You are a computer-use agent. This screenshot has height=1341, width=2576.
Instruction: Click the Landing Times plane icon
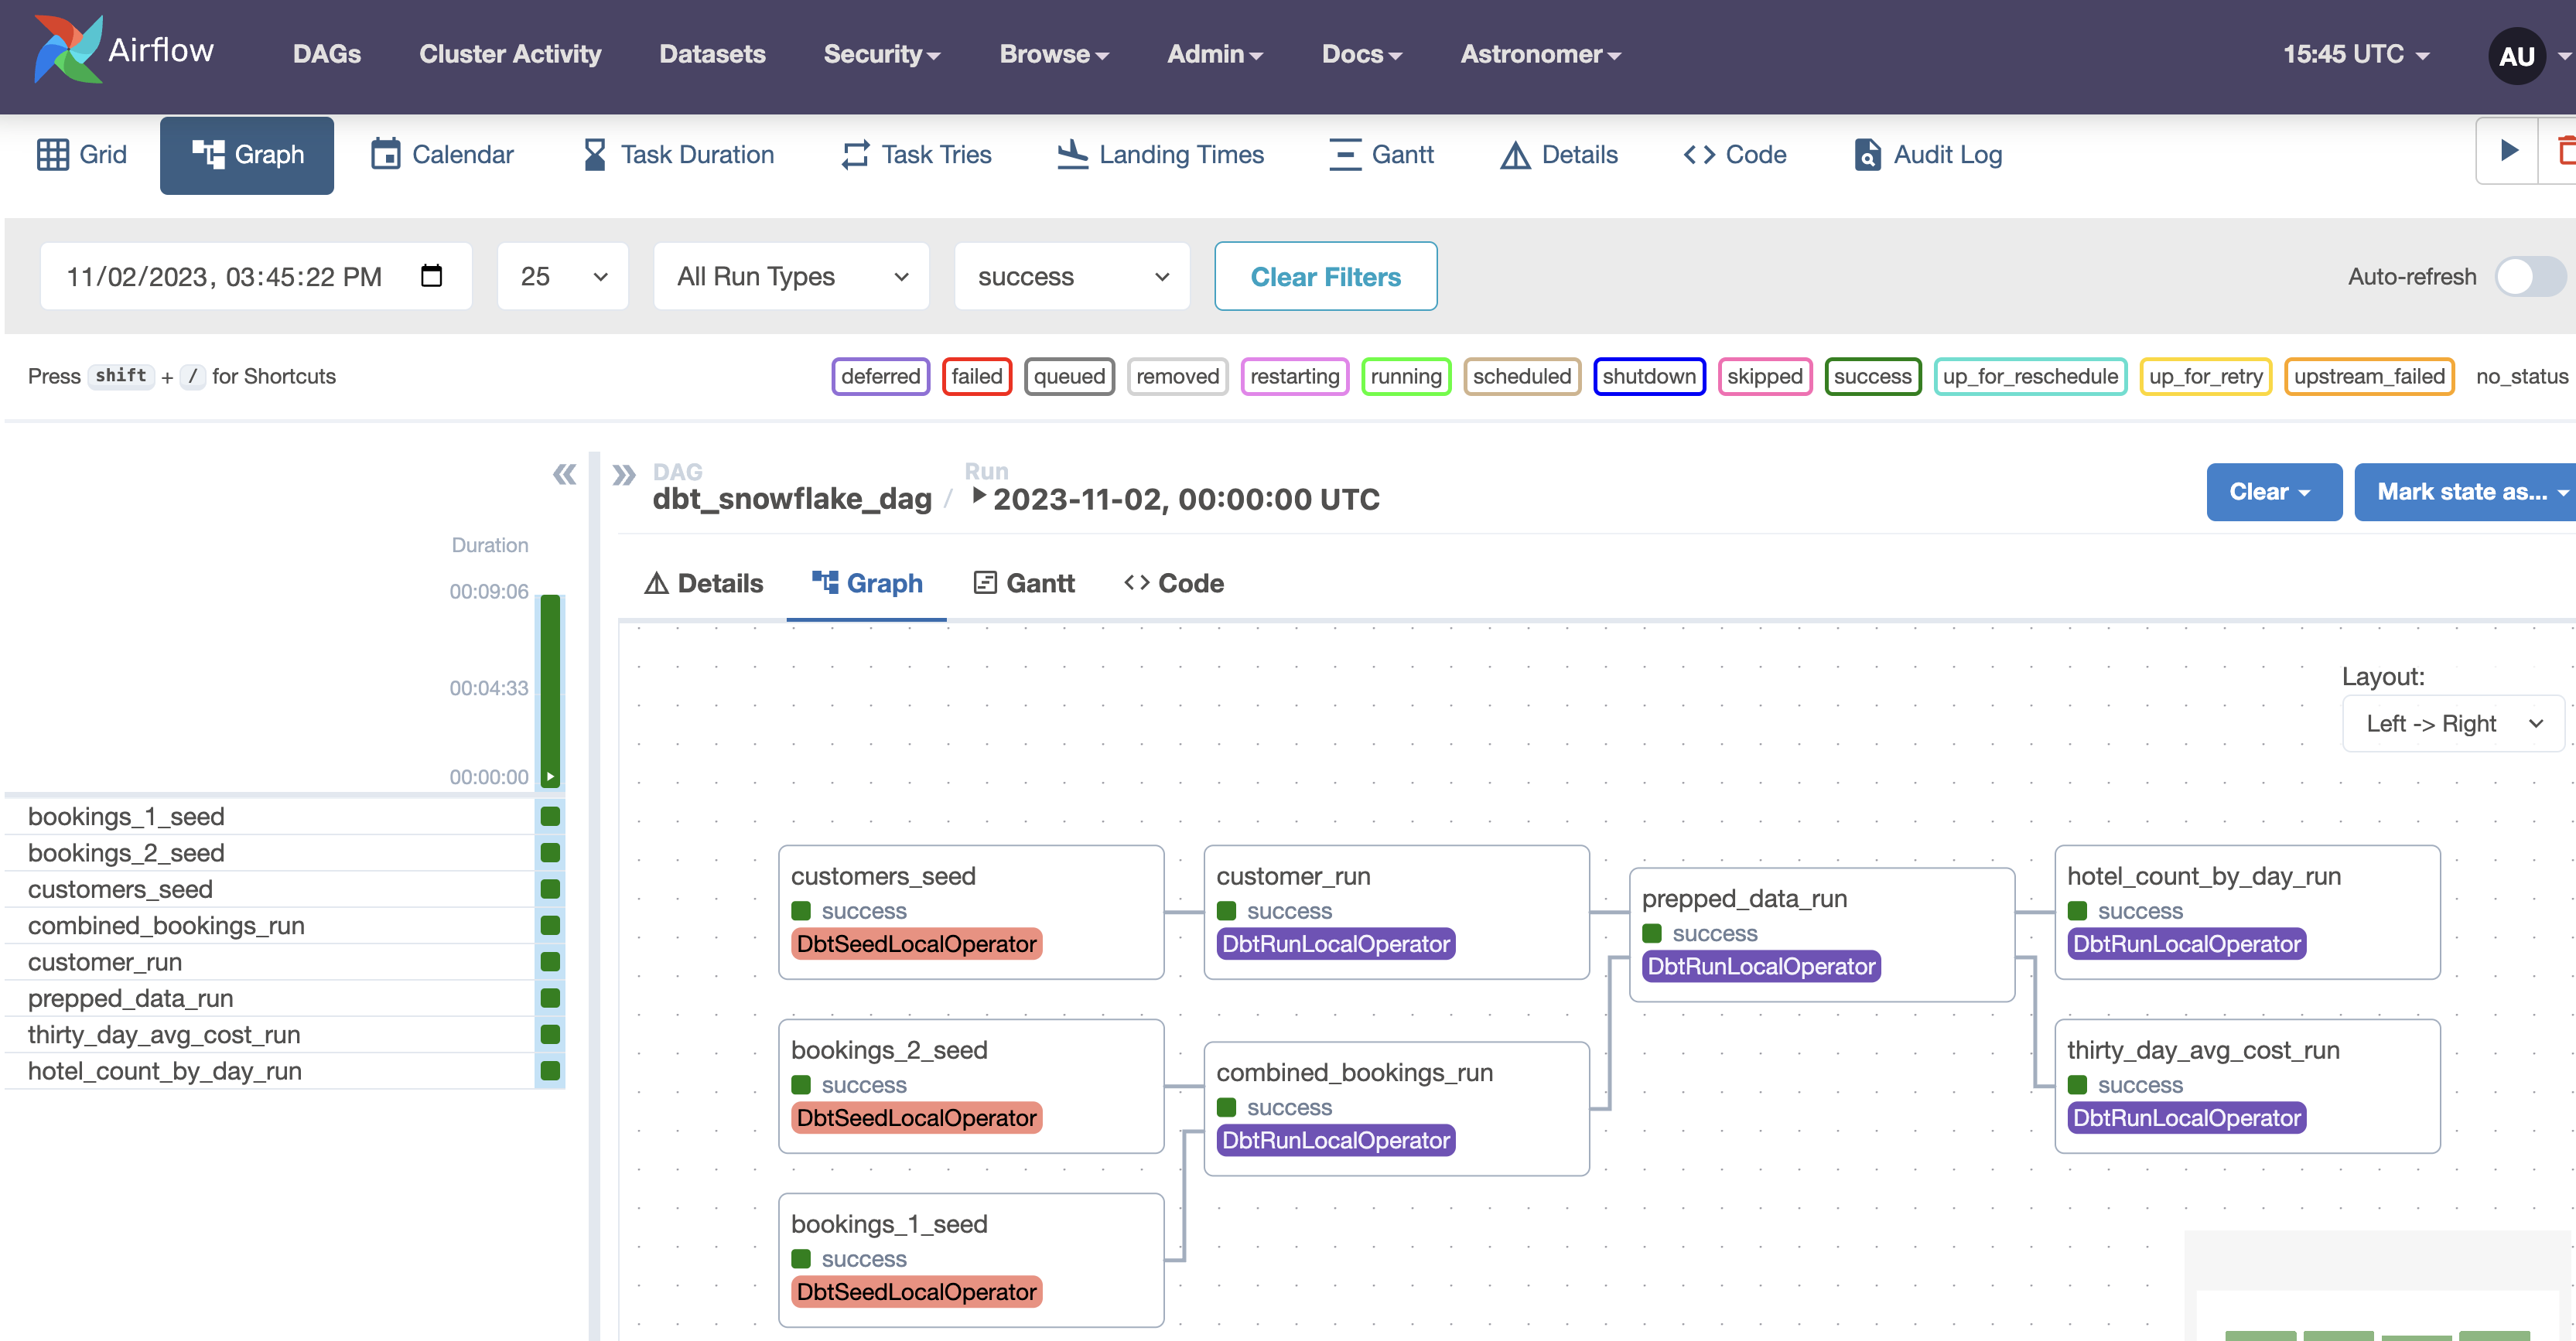(x=1072, y=155)
